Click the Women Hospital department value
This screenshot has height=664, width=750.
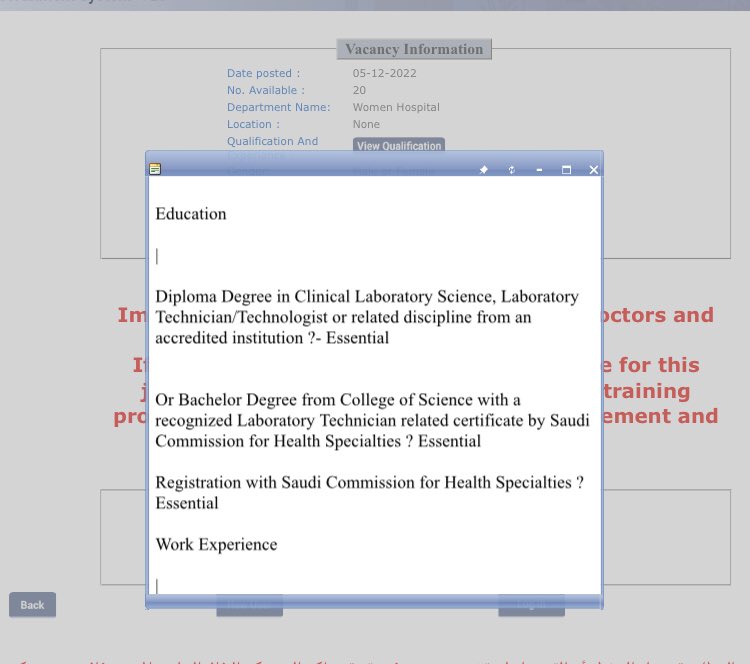coord(396,107)
